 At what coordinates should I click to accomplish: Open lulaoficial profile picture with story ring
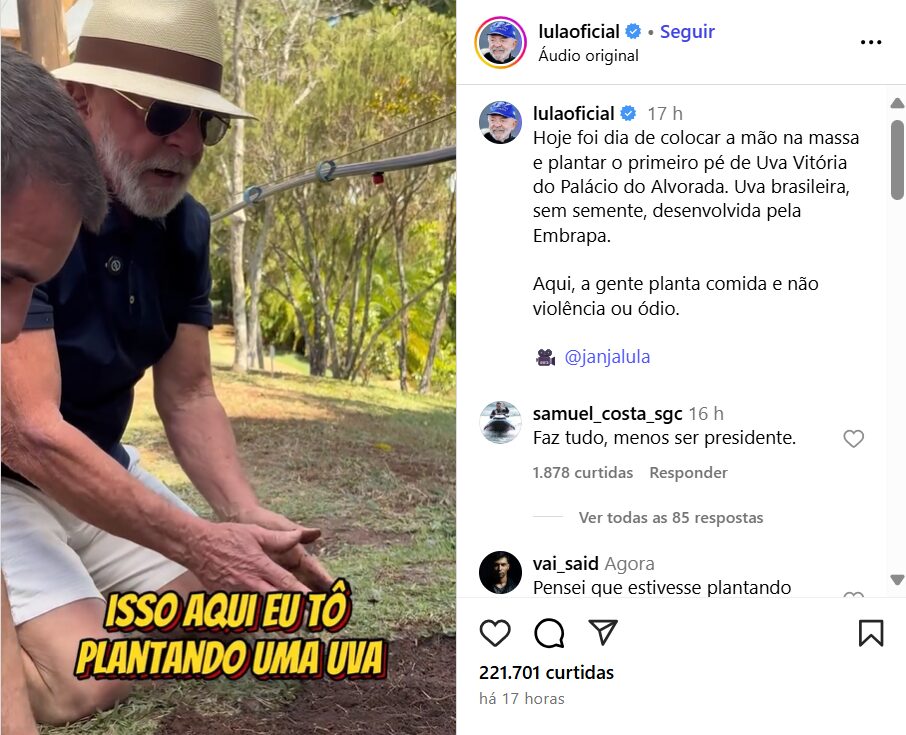pyautogui.click(x=500, y=43)
